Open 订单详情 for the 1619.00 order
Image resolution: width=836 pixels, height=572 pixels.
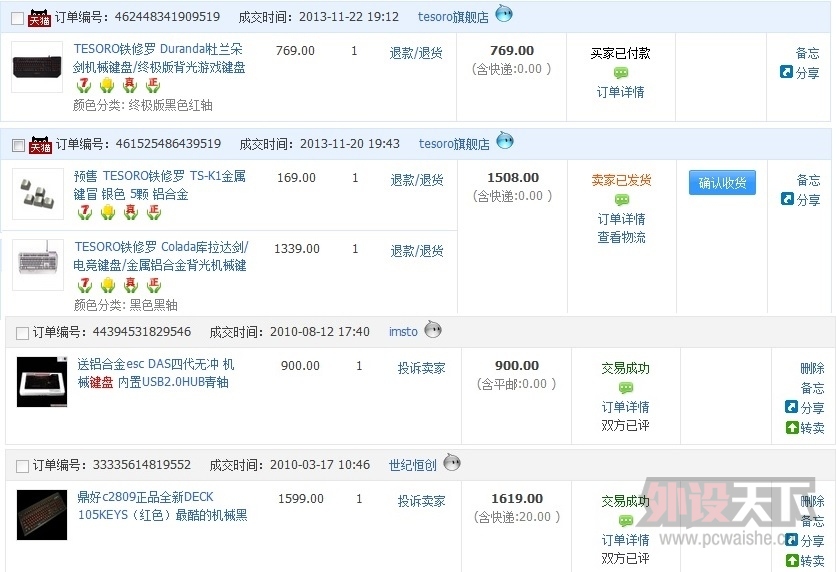point(626,539)
